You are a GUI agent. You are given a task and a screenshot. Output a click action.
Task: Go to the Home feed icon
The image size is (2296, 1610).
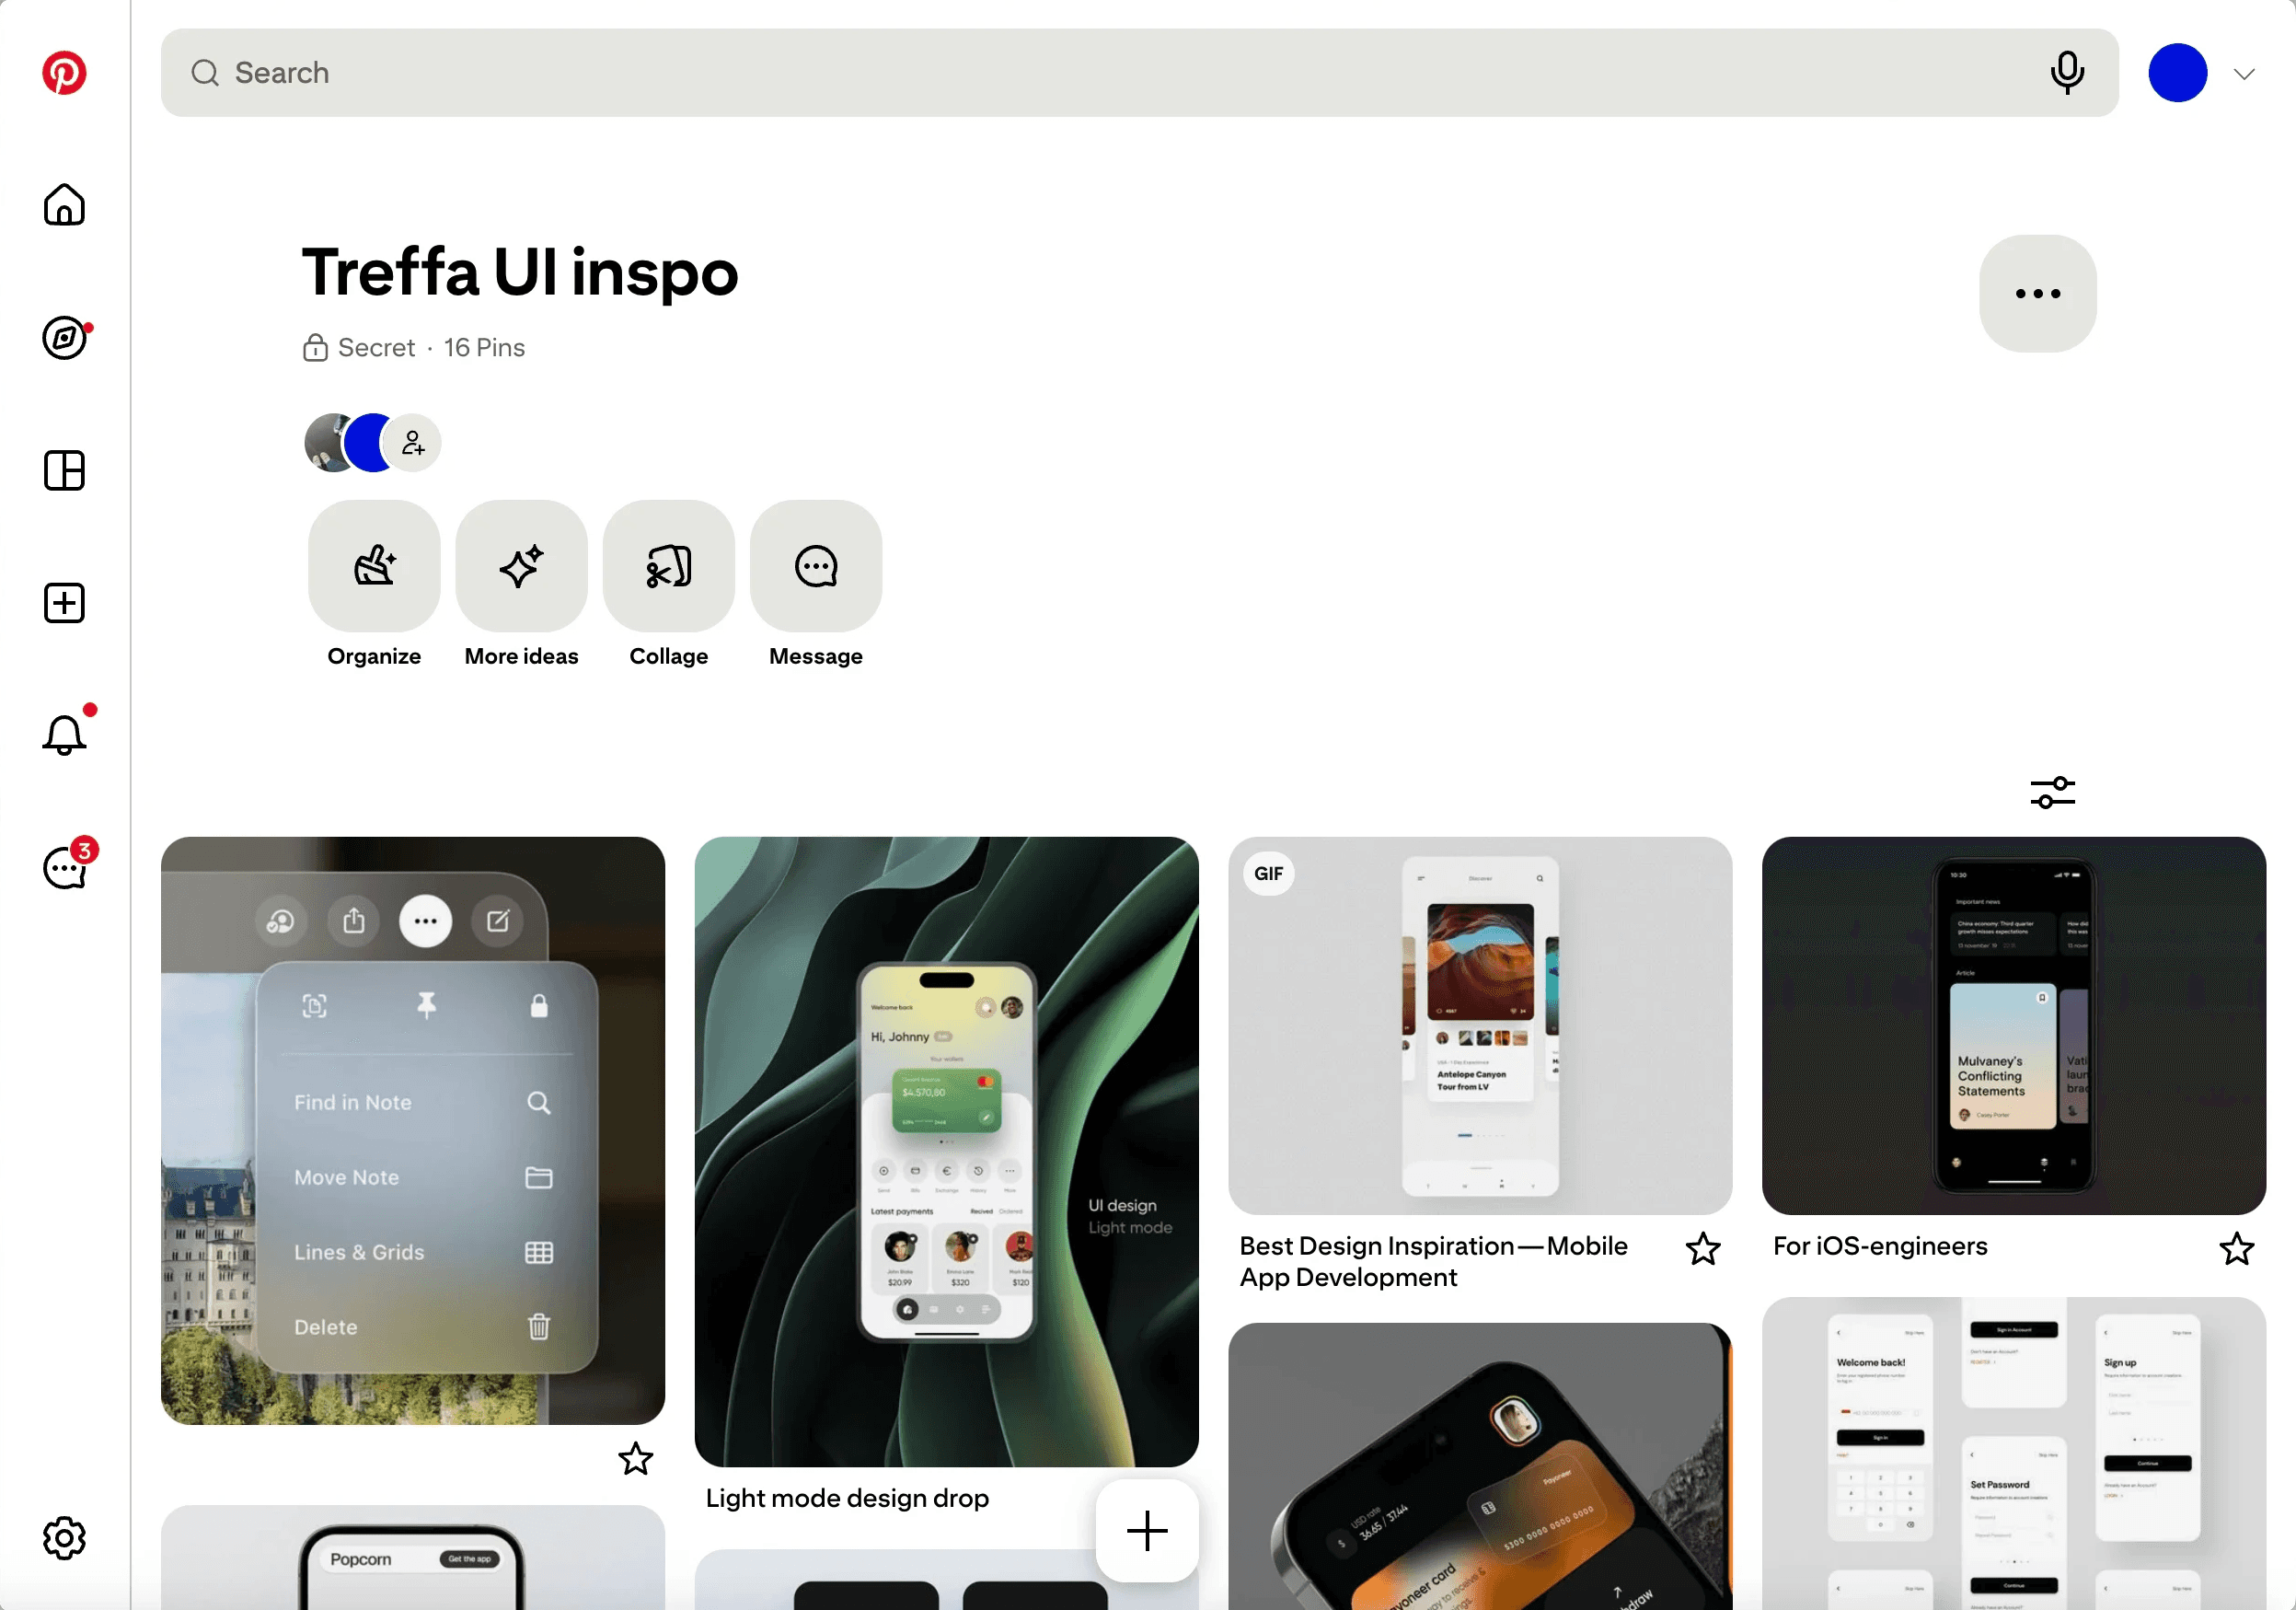(x=64, y=205)
